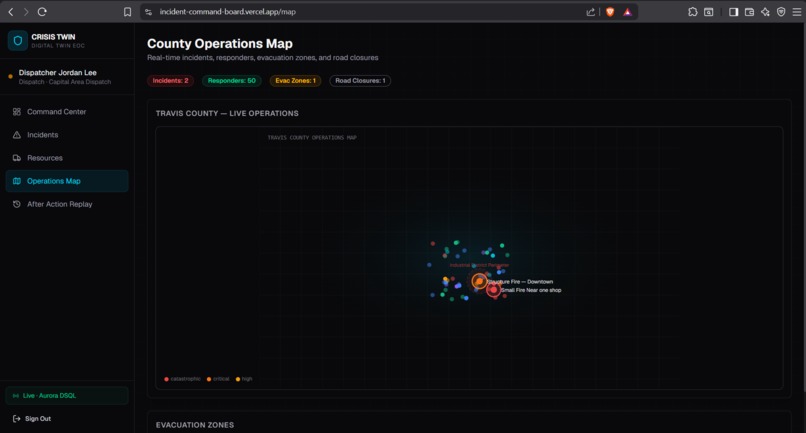The height and width of the screenshot is (433, 806).
Task: Click the critical legend orange dot
Action: pos(209,379)
